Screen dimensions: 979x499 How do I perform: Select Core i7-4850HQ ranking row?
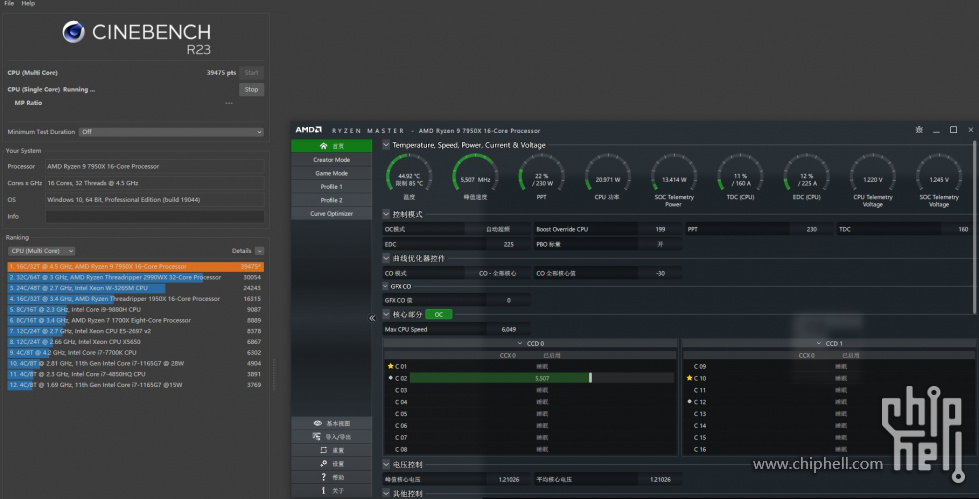(135, 374)
